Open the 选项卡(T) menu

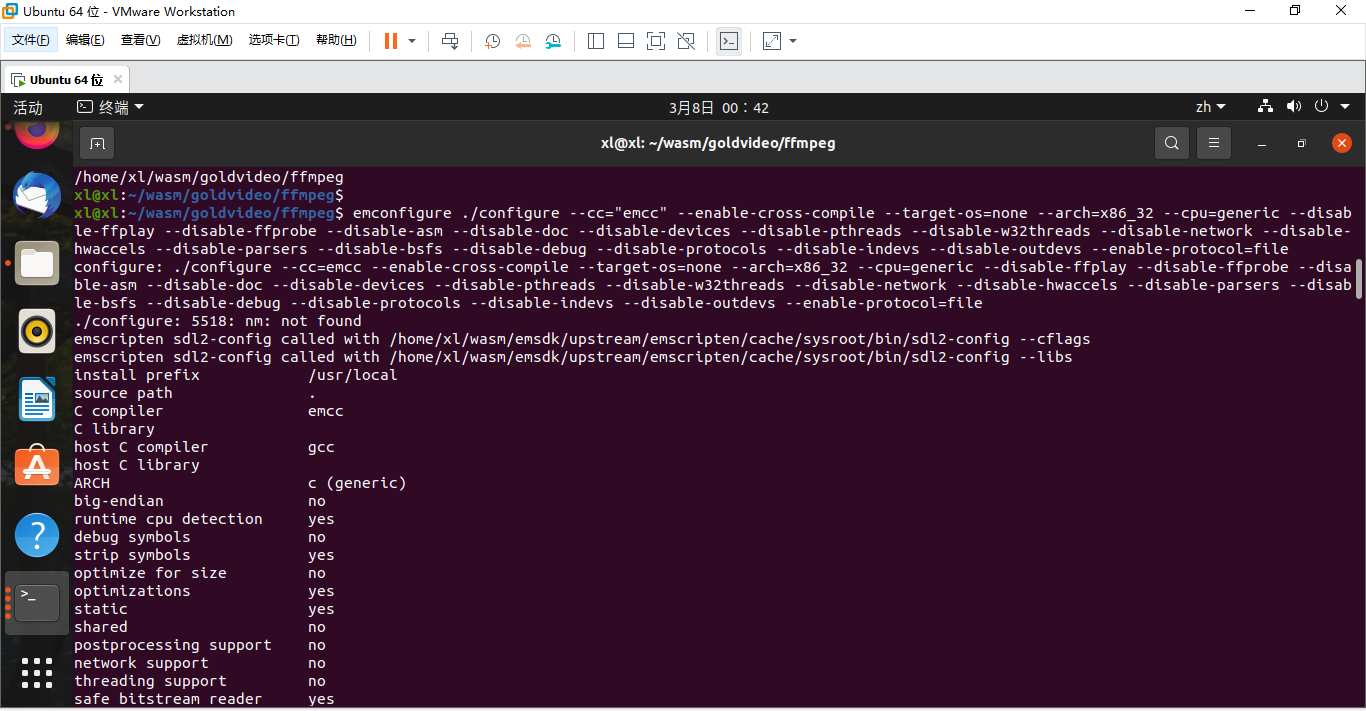(x=274, y=40)
